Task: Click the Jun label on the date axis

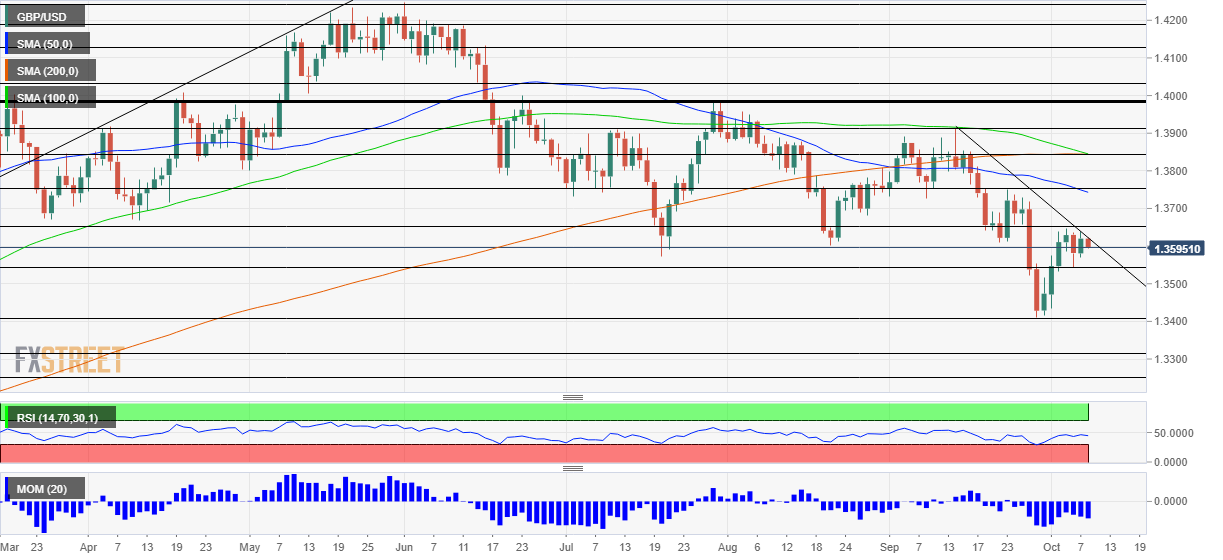Action: tap(404, 548)
